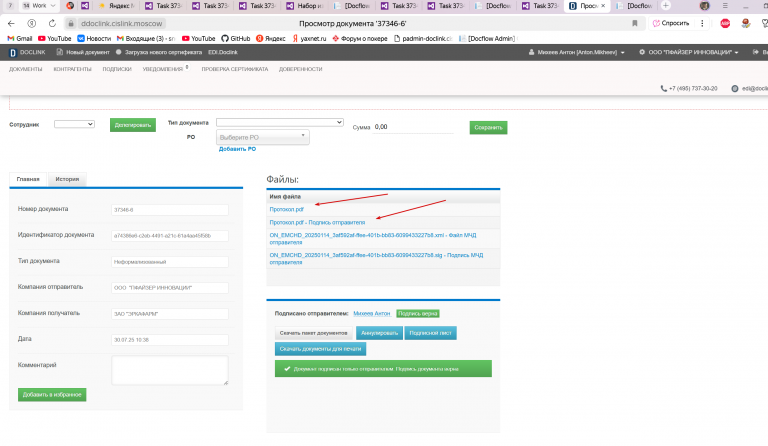Image resolution: width=768 pixels, height=446 pixels.
Task: Open the ДОВЕРЕННОСТИ menu
Action: pyautogui.click(x=301, y=70)
